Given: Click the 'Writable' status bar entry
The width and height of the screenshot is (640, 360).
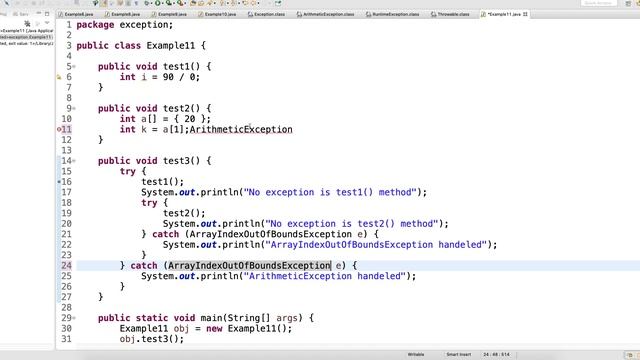Looking at the screenshot, I should [x=416, y=354].
